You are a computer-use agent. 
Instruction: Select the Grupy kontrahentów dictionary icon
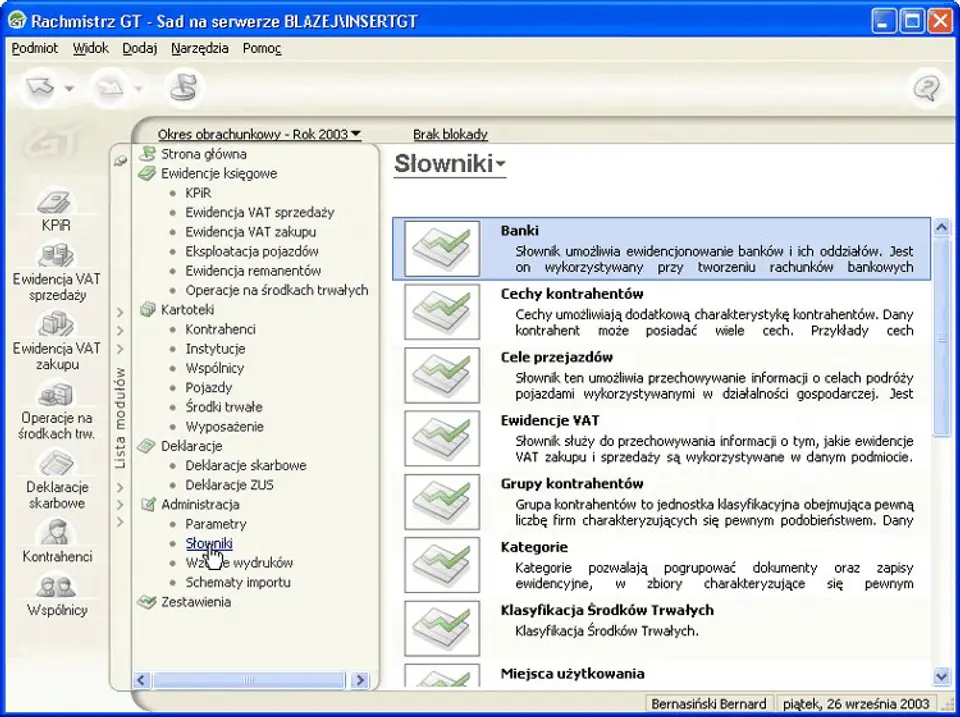click(442, 501)
